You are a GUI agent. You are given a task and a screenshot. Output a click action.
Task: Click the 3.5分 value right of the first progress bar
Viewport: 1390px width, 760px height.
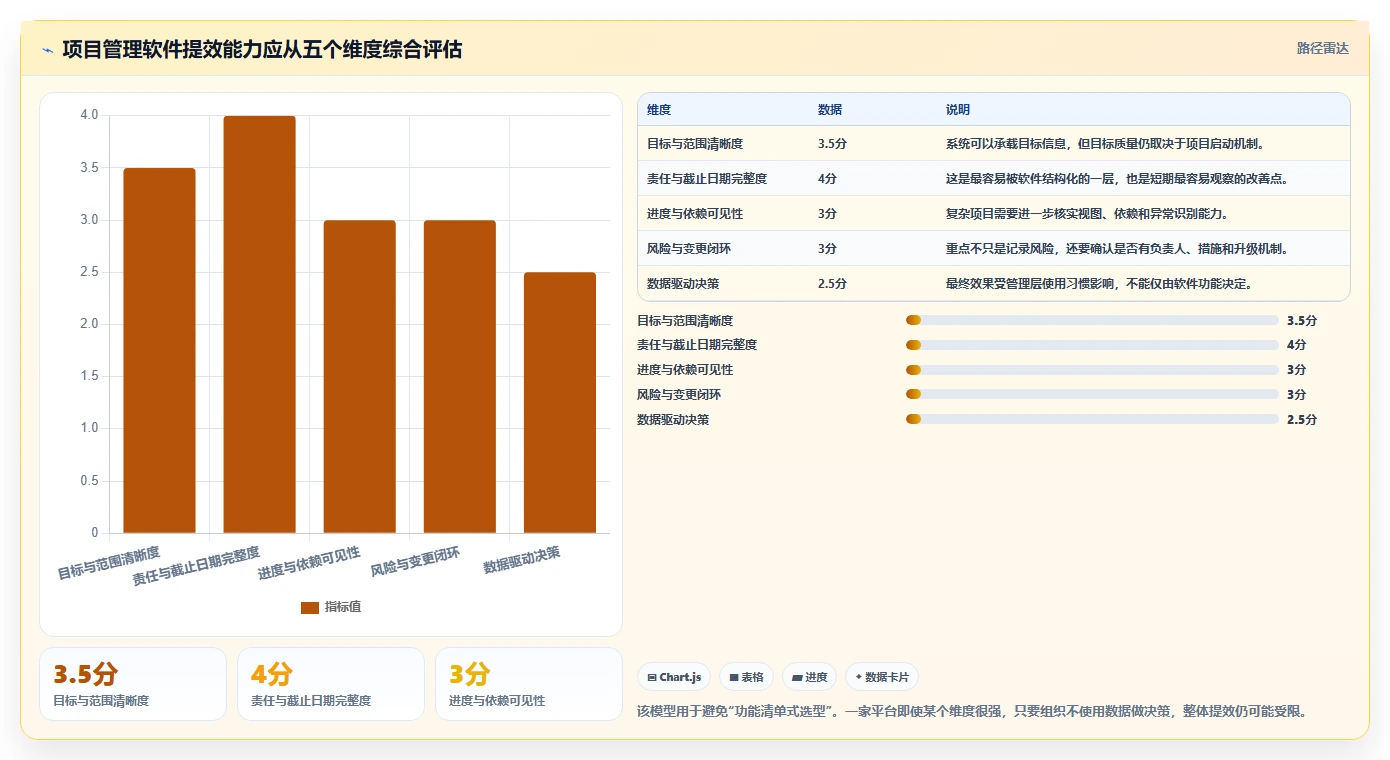[x=1302, y=321]
